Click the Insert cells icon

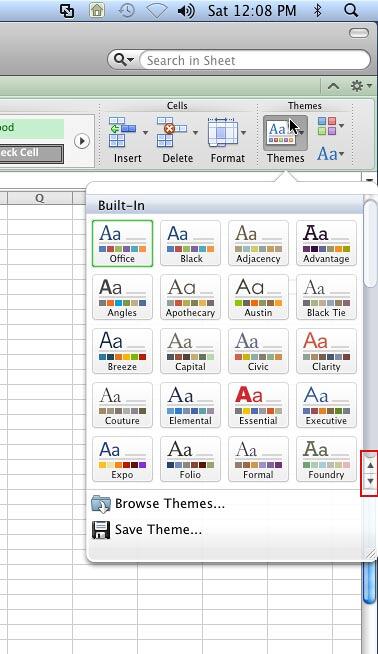click(123, 132)
